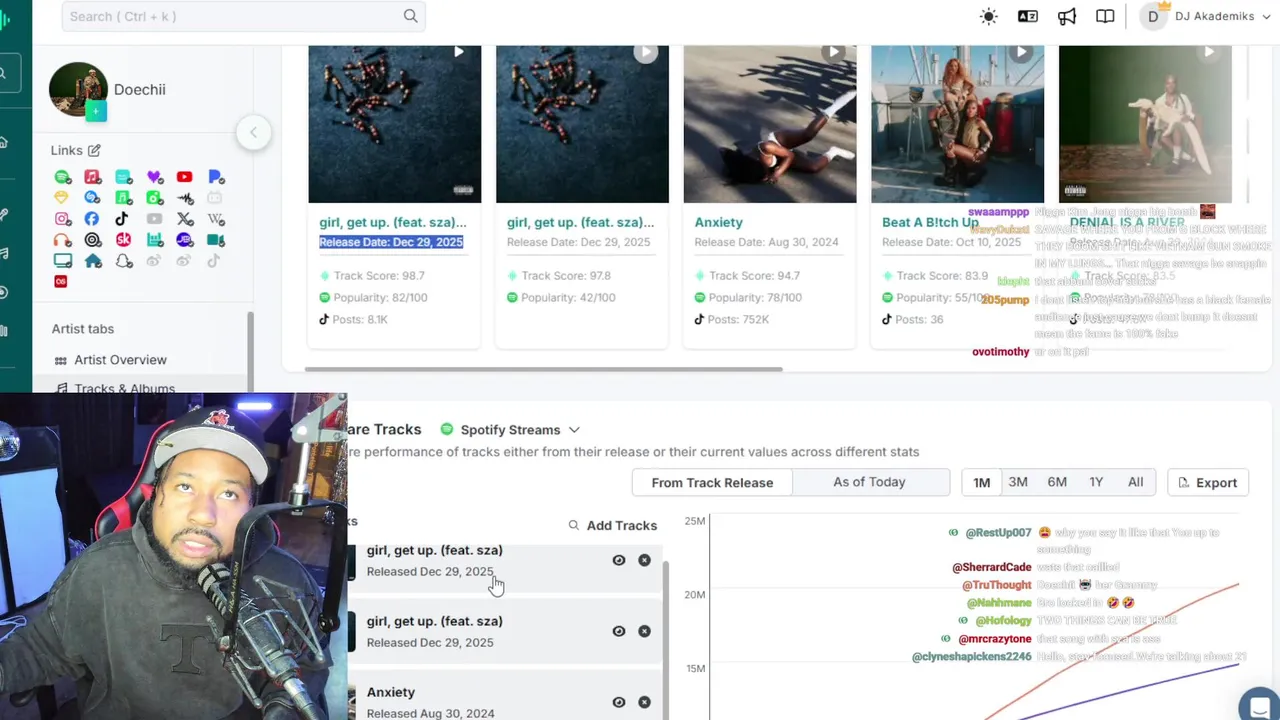Open the Instagram link icon
The image size is (1280, 720).
click(62, 219)
